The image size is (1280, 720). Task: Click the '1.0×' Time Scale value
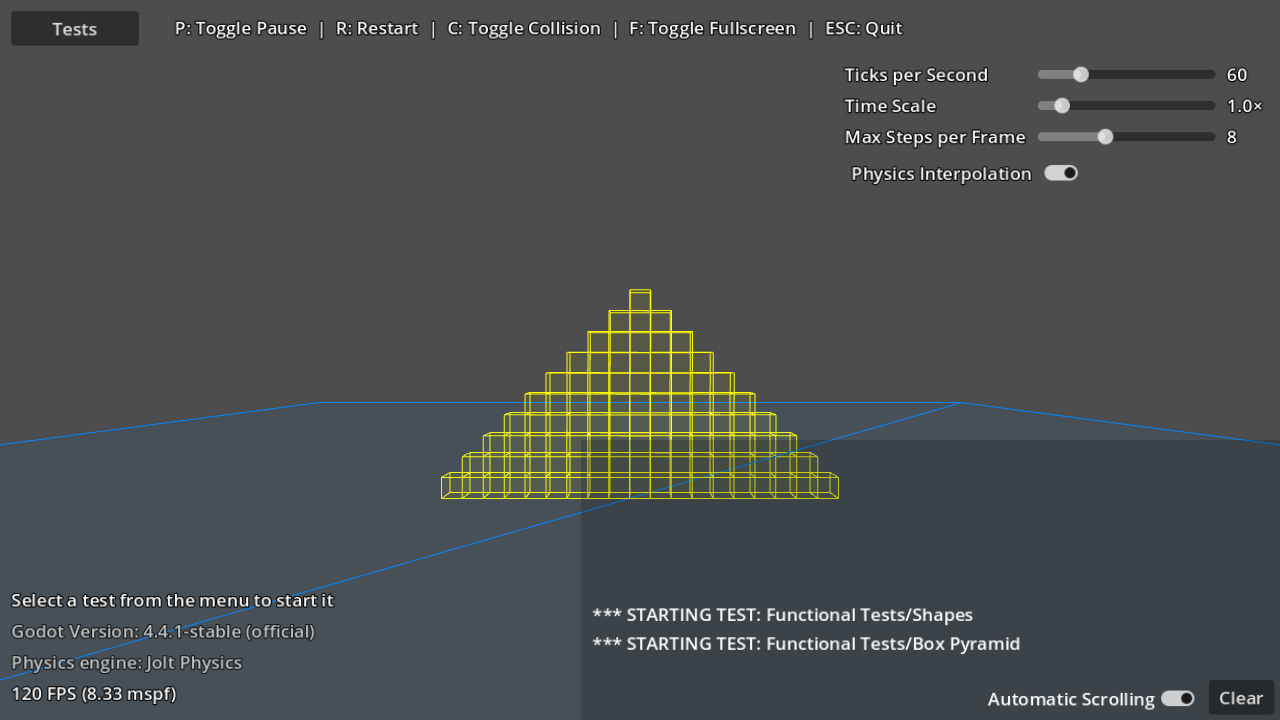click(x=1244, y=105)
